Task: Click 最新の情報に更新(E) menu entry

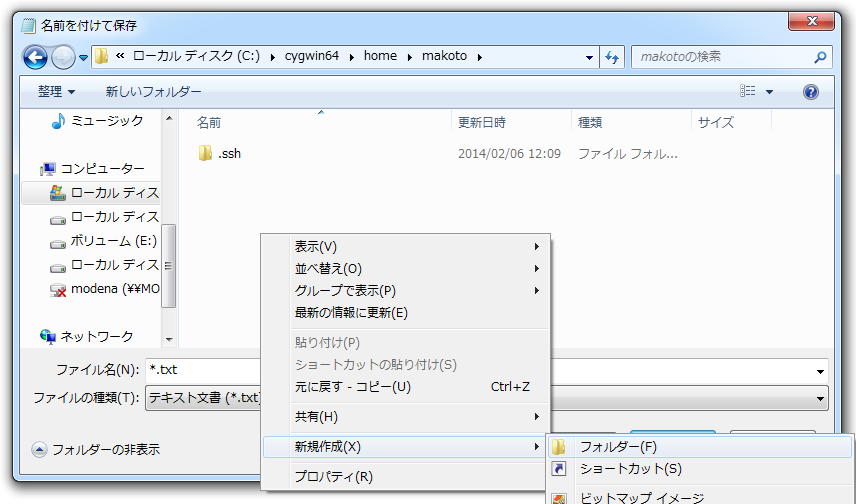Action: (x=351, y=313)
